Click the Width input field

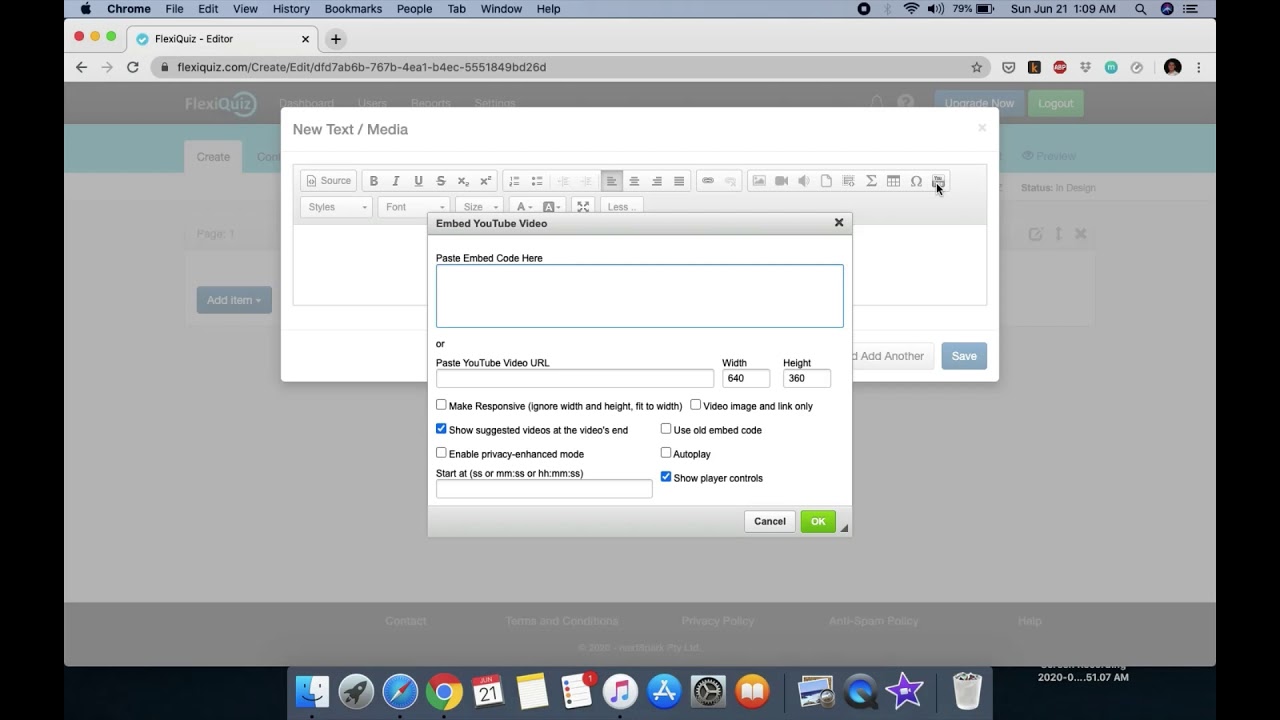pos(746,378)
